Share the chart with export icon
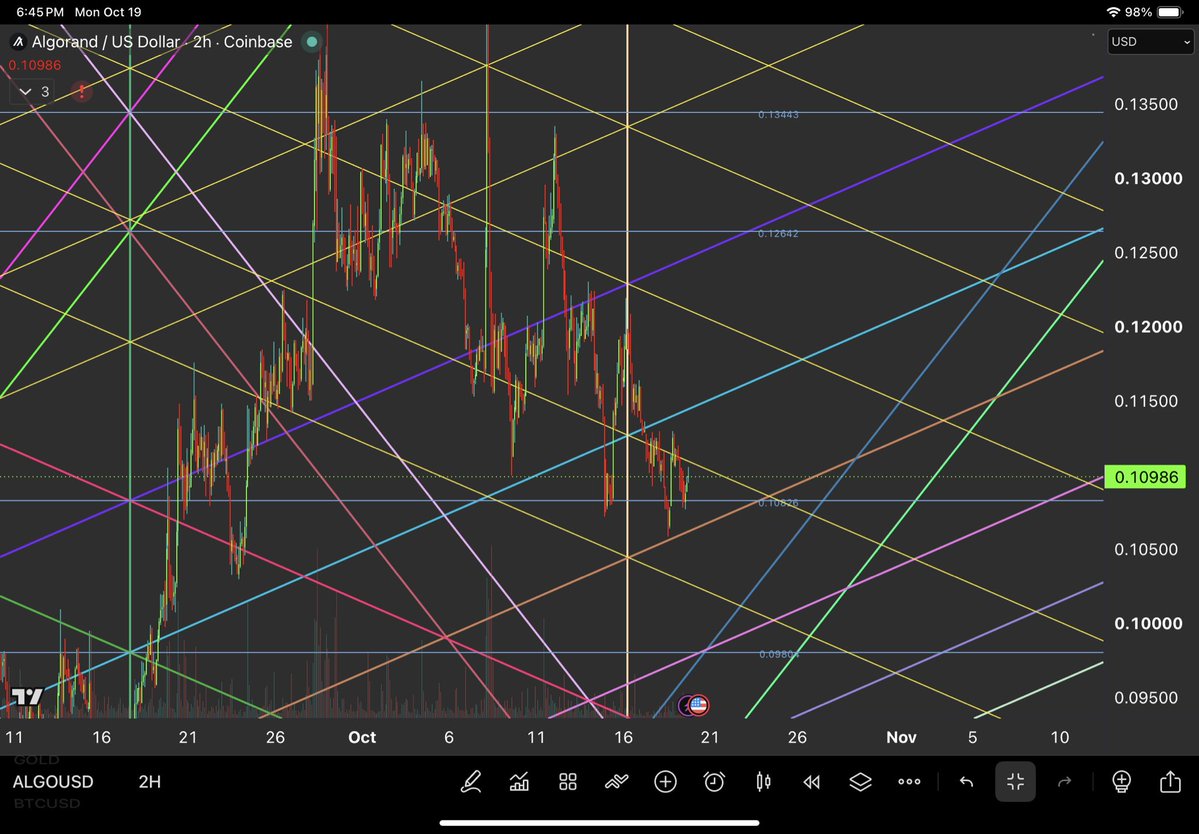Image resolution: width=1199 pixels, height=834 pixels. point(1170,780)
